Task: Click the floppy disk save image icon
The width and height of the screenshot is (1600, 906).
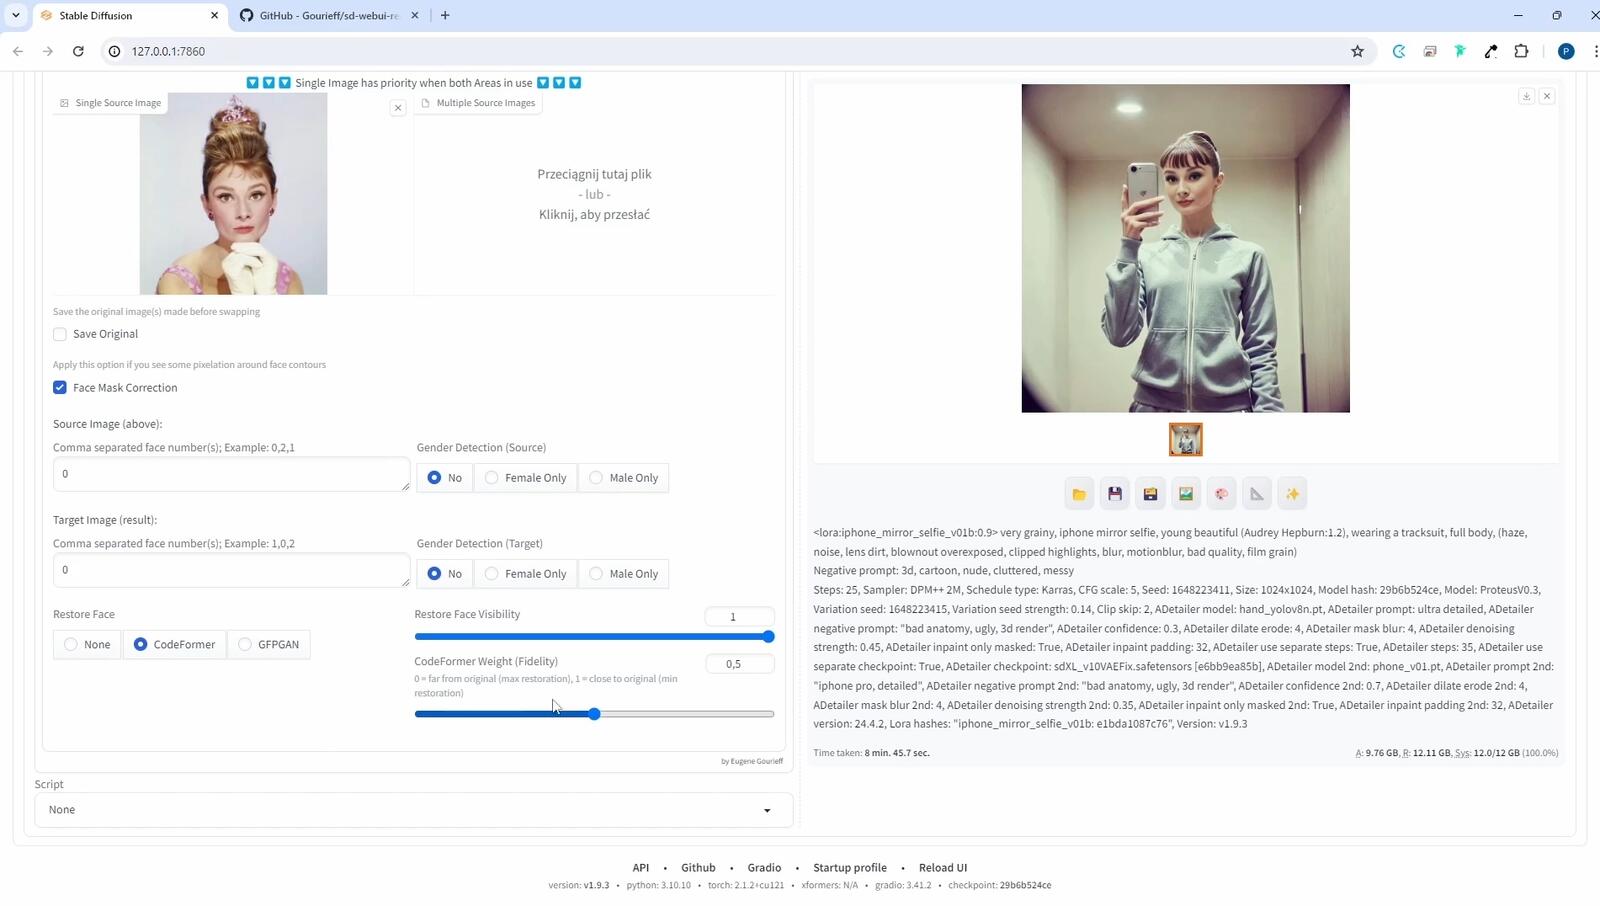Action: click(1115, 494)
